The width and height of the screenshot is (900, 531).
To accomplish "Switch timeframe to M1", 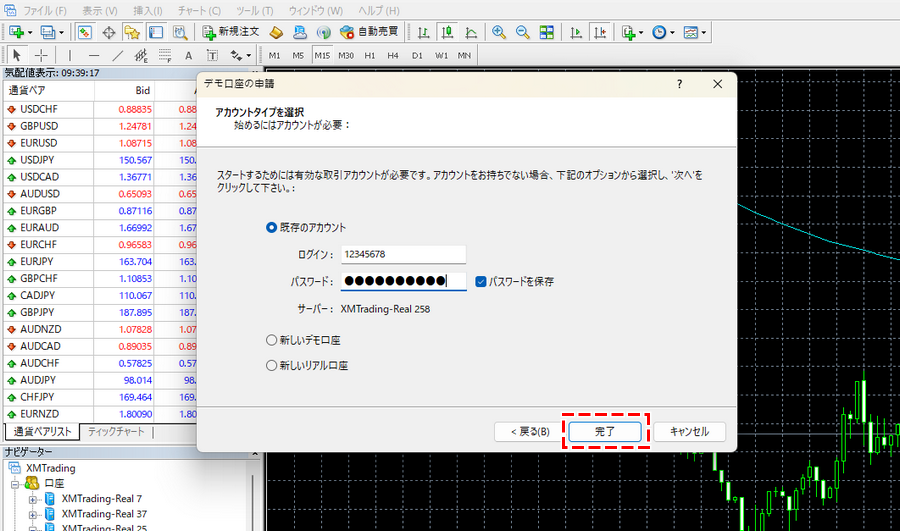I will tap(274, 56).
